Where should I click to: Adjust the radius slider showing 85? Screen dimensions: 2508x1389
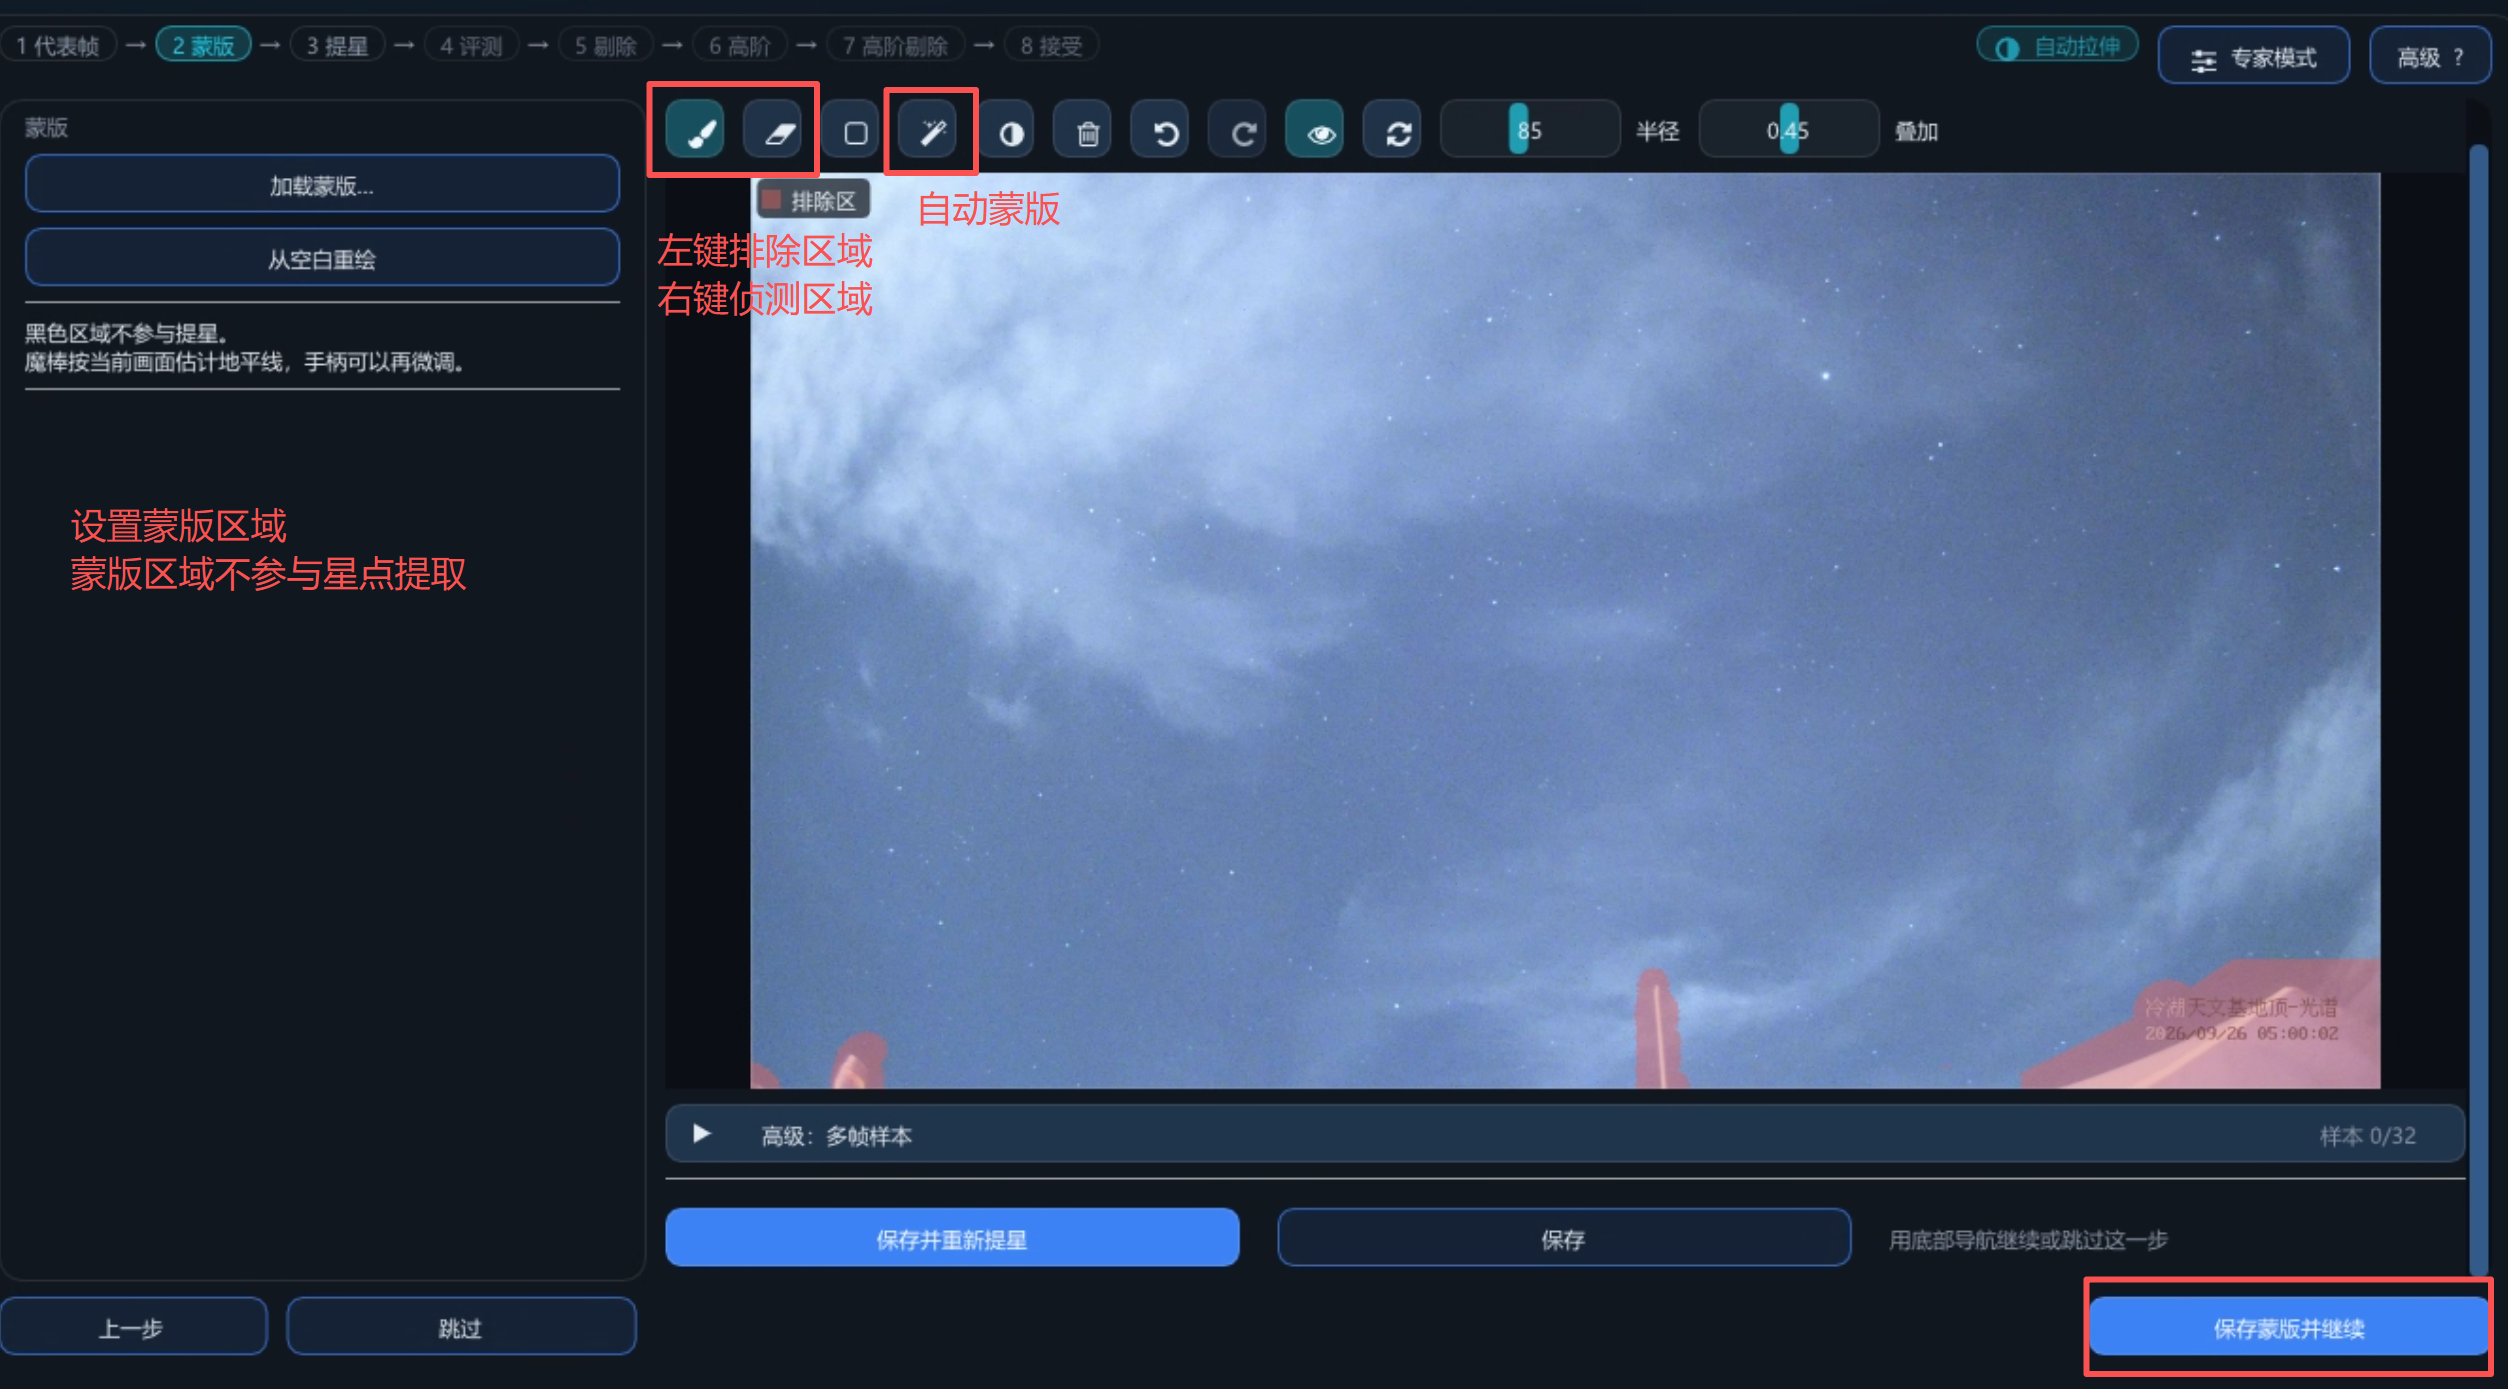pos(1530,130)
